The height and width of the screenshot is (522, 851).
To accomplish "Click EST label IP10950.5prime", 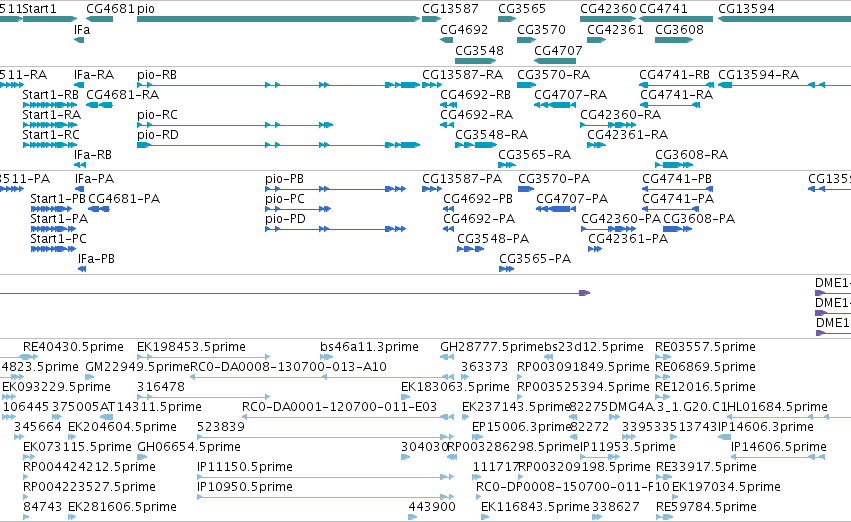I will [x=245, y=487].
